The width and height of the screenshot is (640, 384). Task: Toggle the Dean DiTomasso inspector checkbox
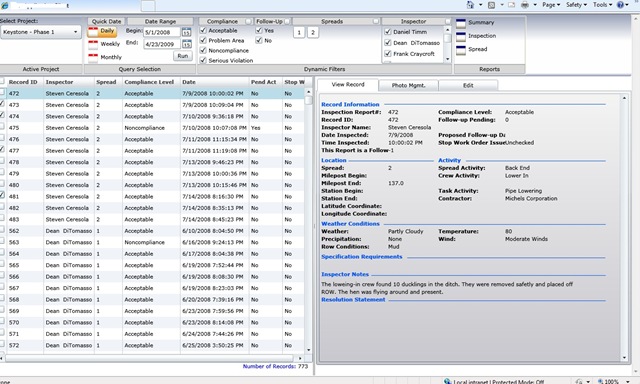(x=388, y=42)
